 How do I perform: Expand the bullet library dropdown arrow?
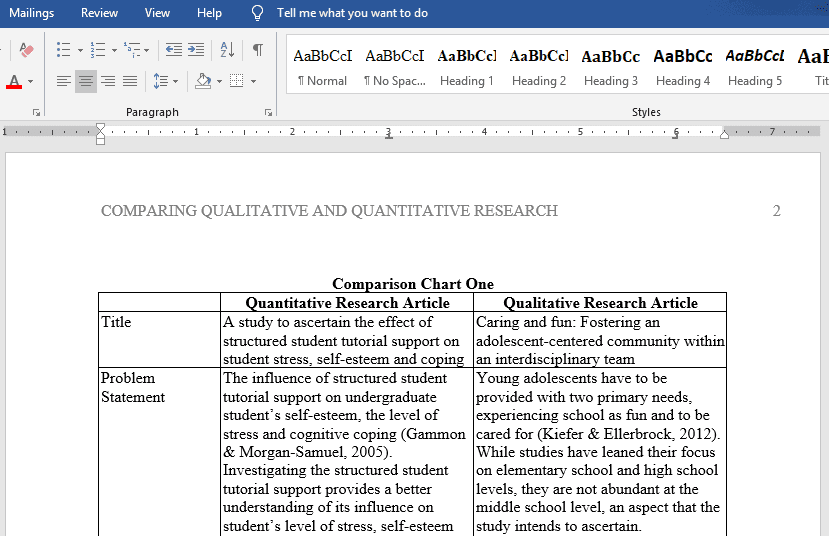pyautogui.click(x=80, y=50)
